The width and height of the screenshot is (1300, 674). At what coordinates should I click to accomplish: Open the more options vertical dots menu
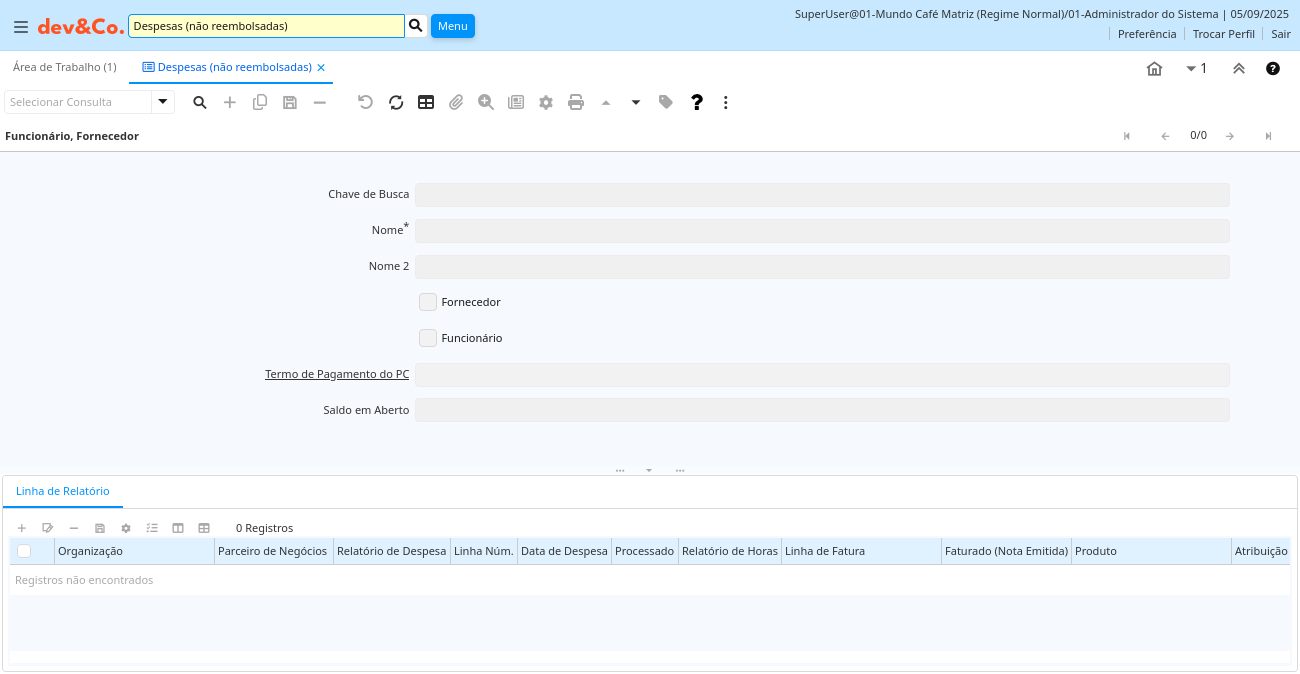click(726, 102)
